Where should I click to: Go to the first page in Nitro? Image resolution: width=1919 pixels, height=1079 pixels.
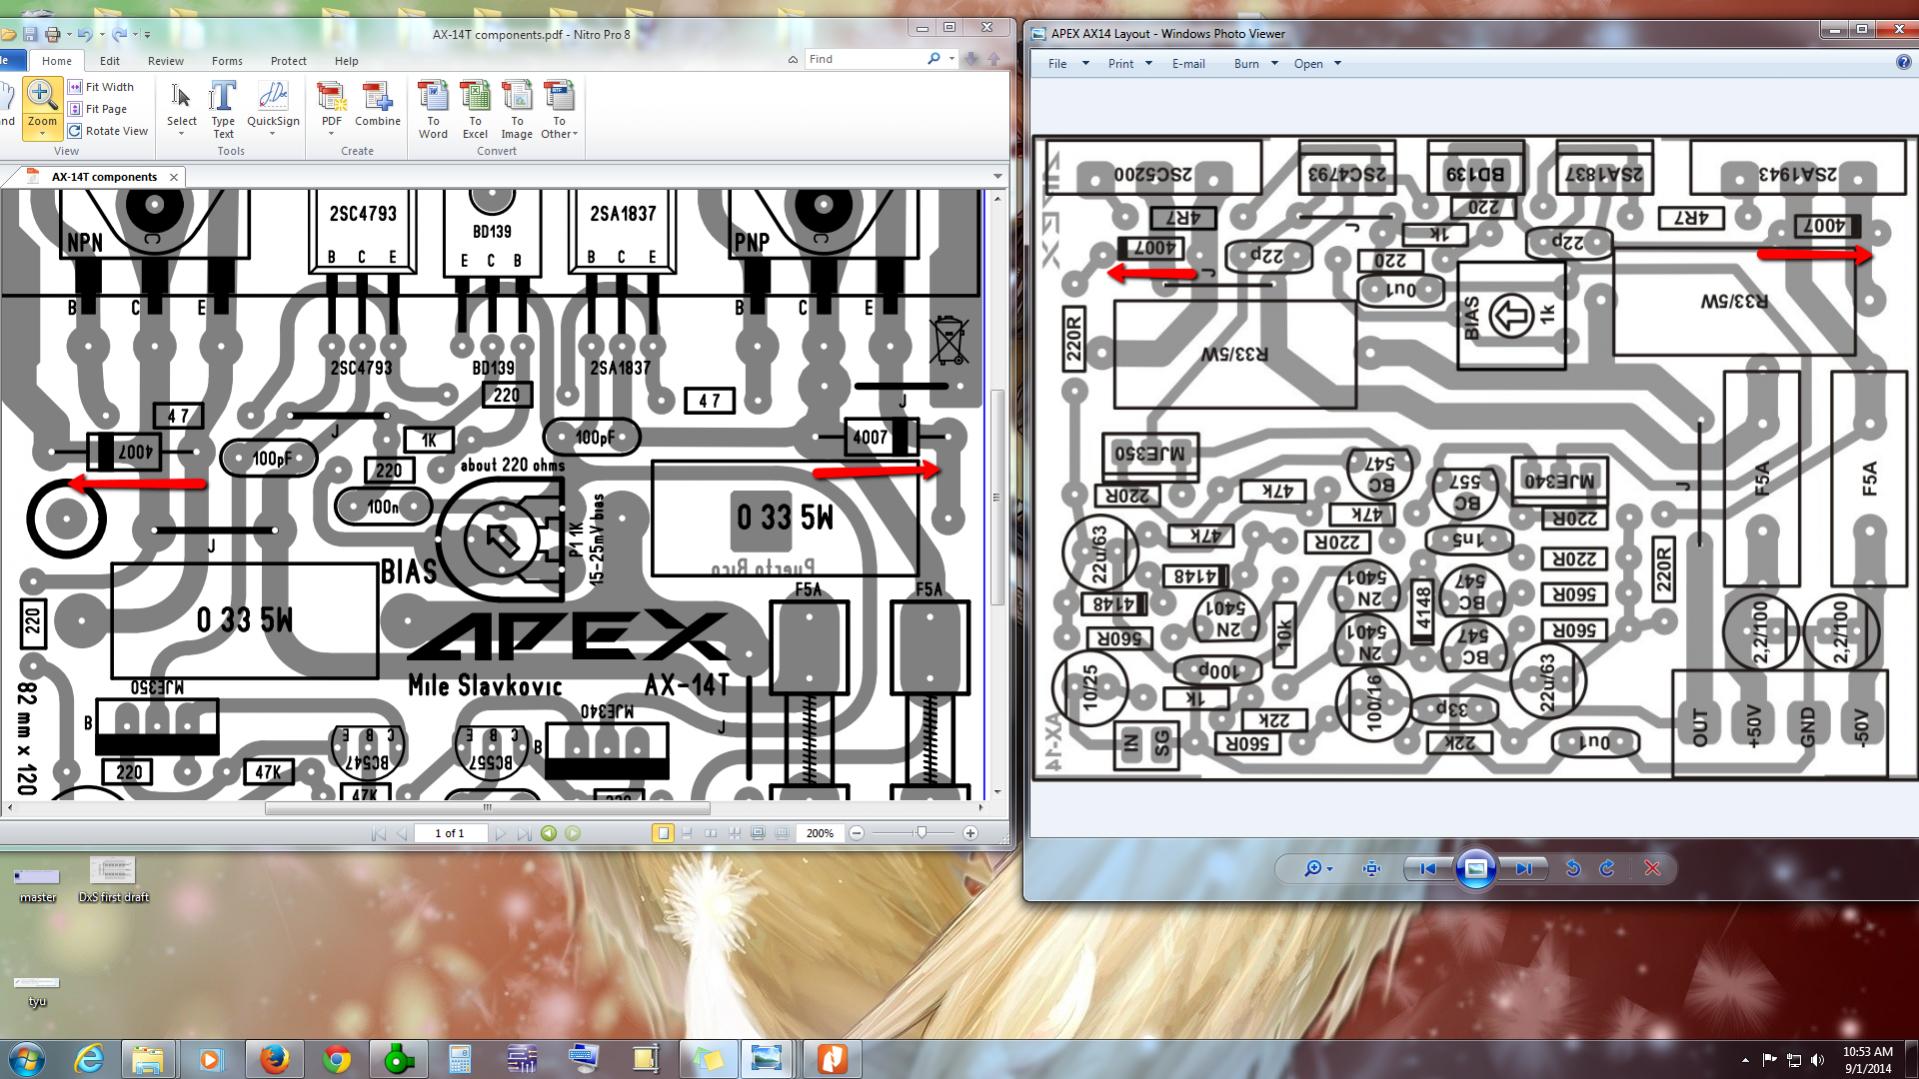378,833
